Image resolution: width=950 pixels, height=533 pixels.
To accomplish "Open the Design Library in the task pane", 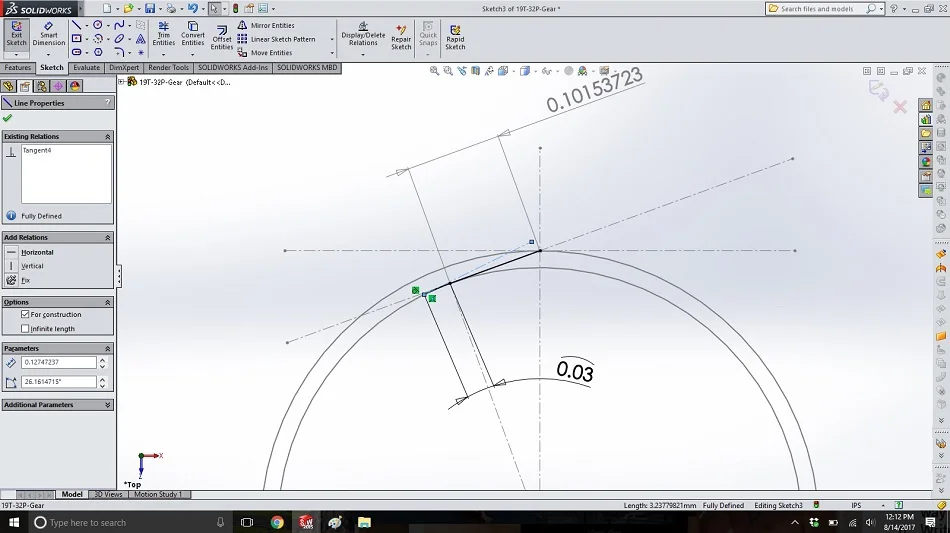I will click(926, 119).
